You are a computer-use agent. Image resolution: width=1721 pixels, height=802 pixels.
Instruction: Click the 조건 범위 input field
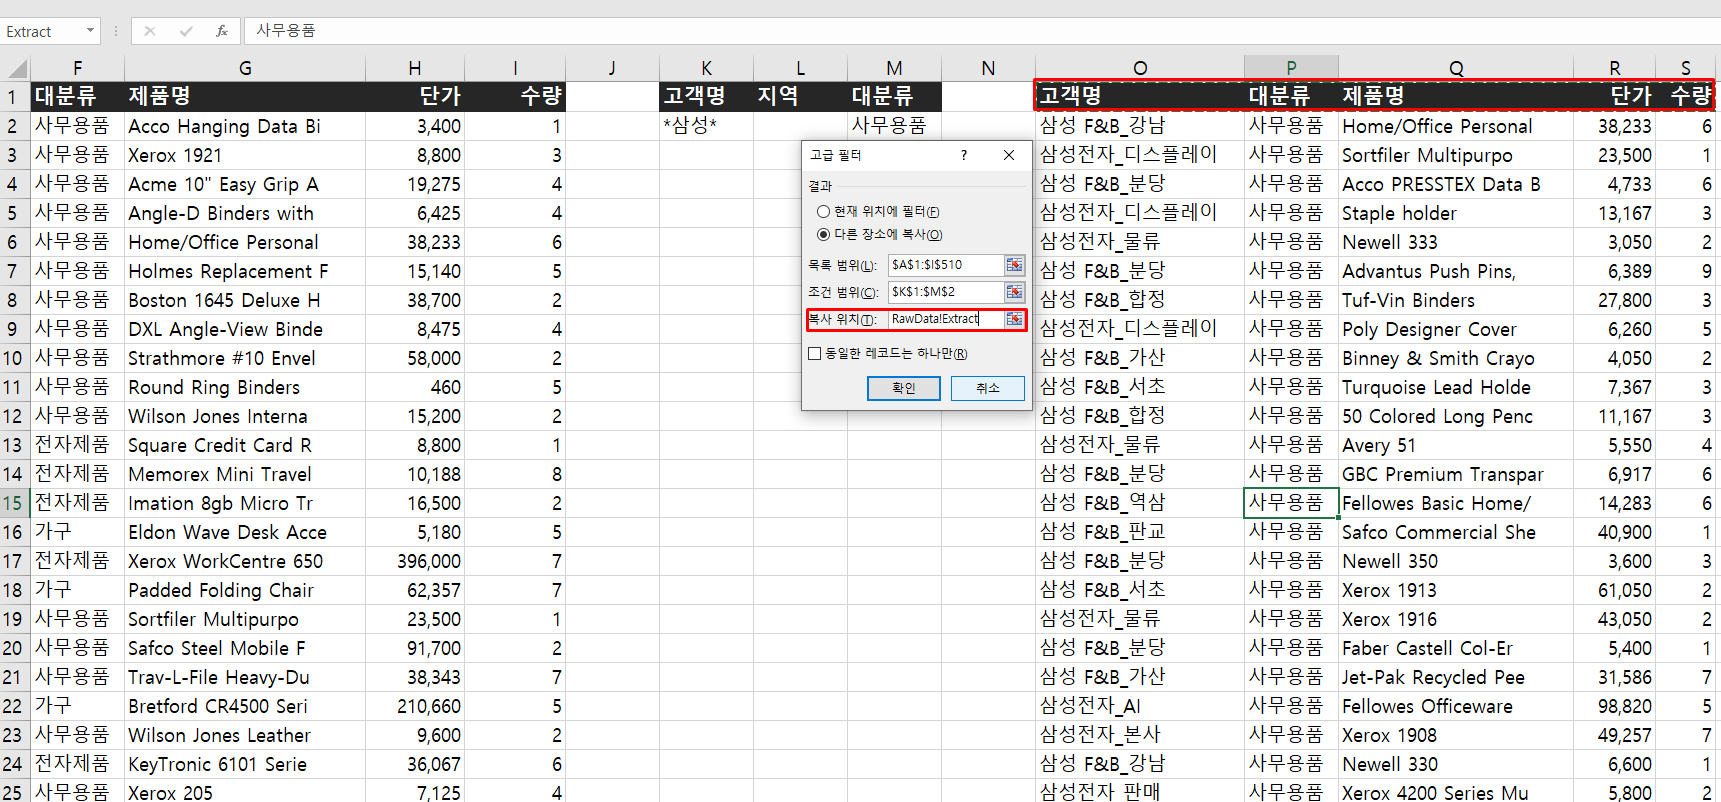[946, 292]
